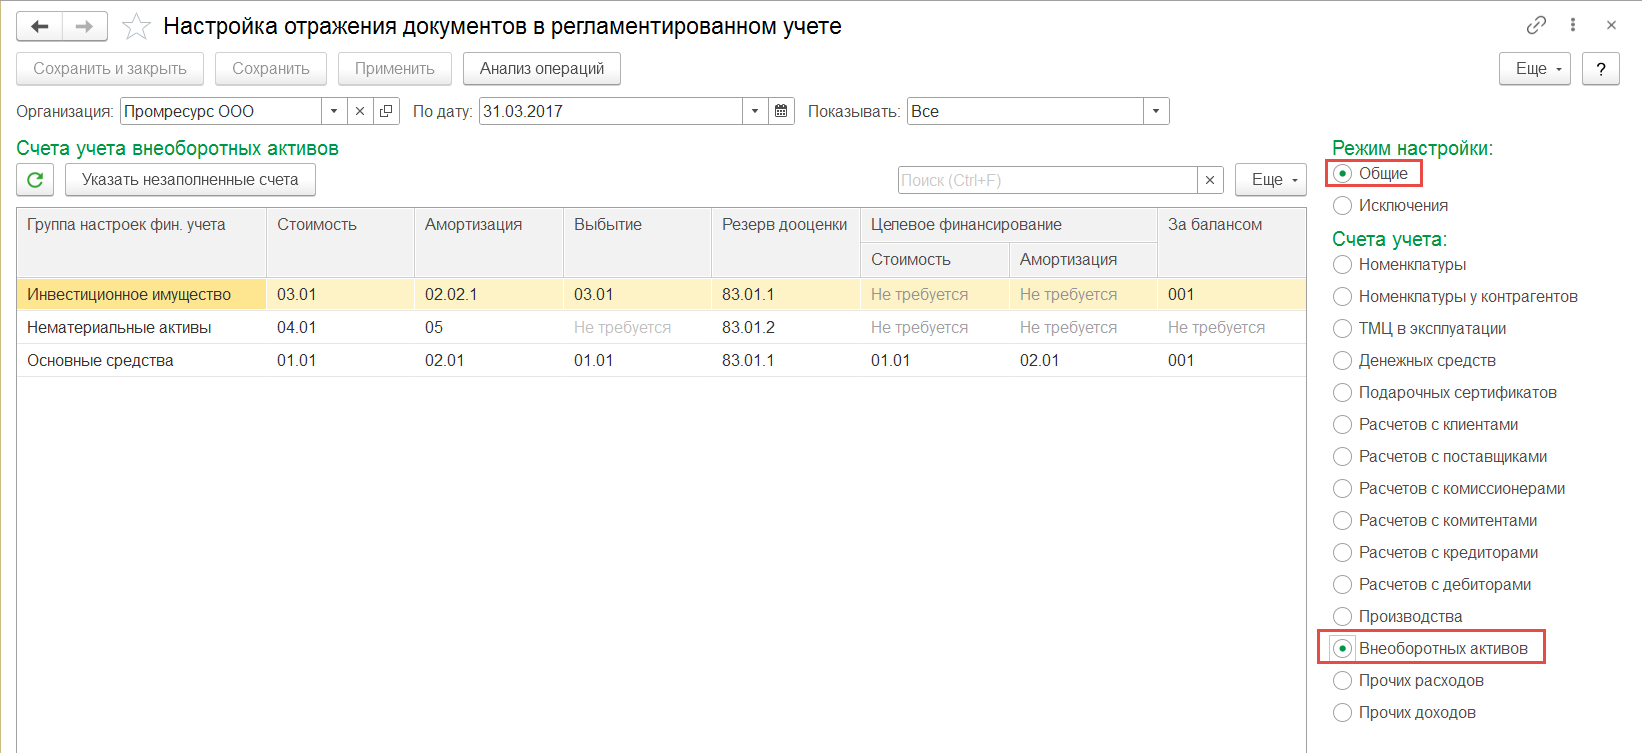Click the 04.01 cost account cell
This screenshot has height=753, width=1642.
click(340, 328)
